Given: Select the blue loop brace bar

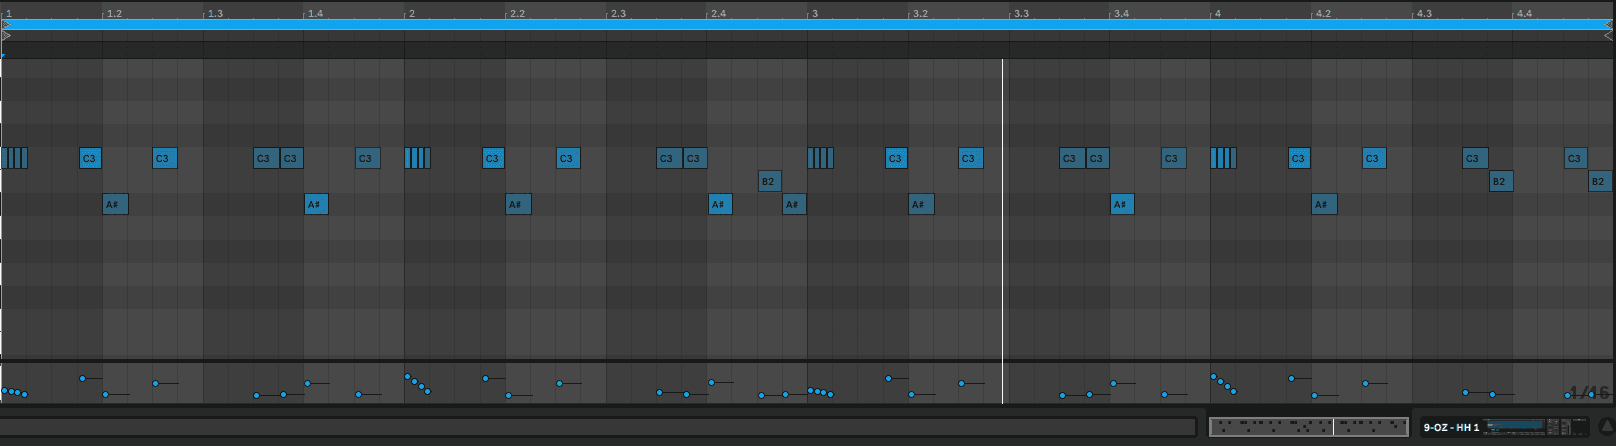Looking at the screenshot, I should (807, 24).
